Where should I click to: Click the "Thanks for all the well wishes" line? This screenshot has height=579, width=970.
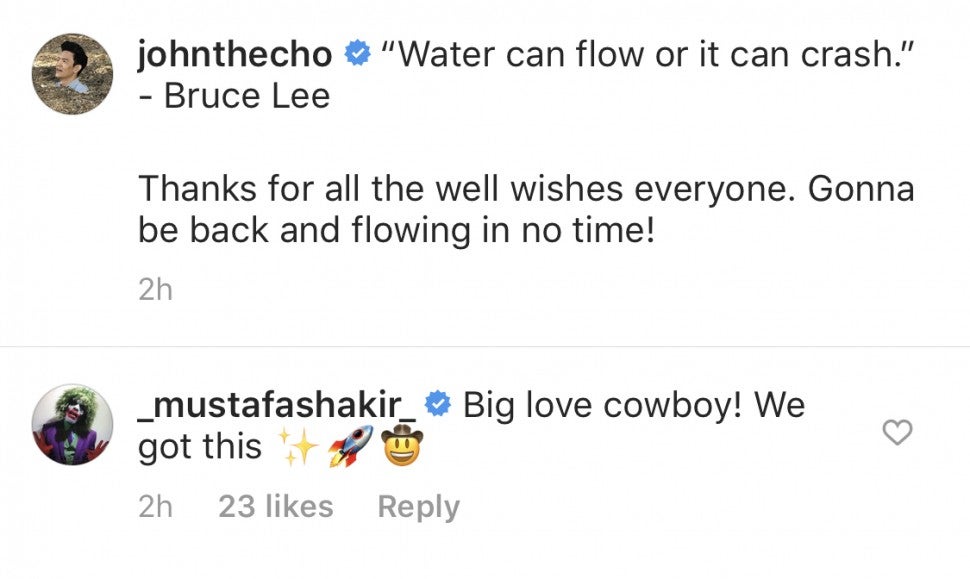[525, 188]
